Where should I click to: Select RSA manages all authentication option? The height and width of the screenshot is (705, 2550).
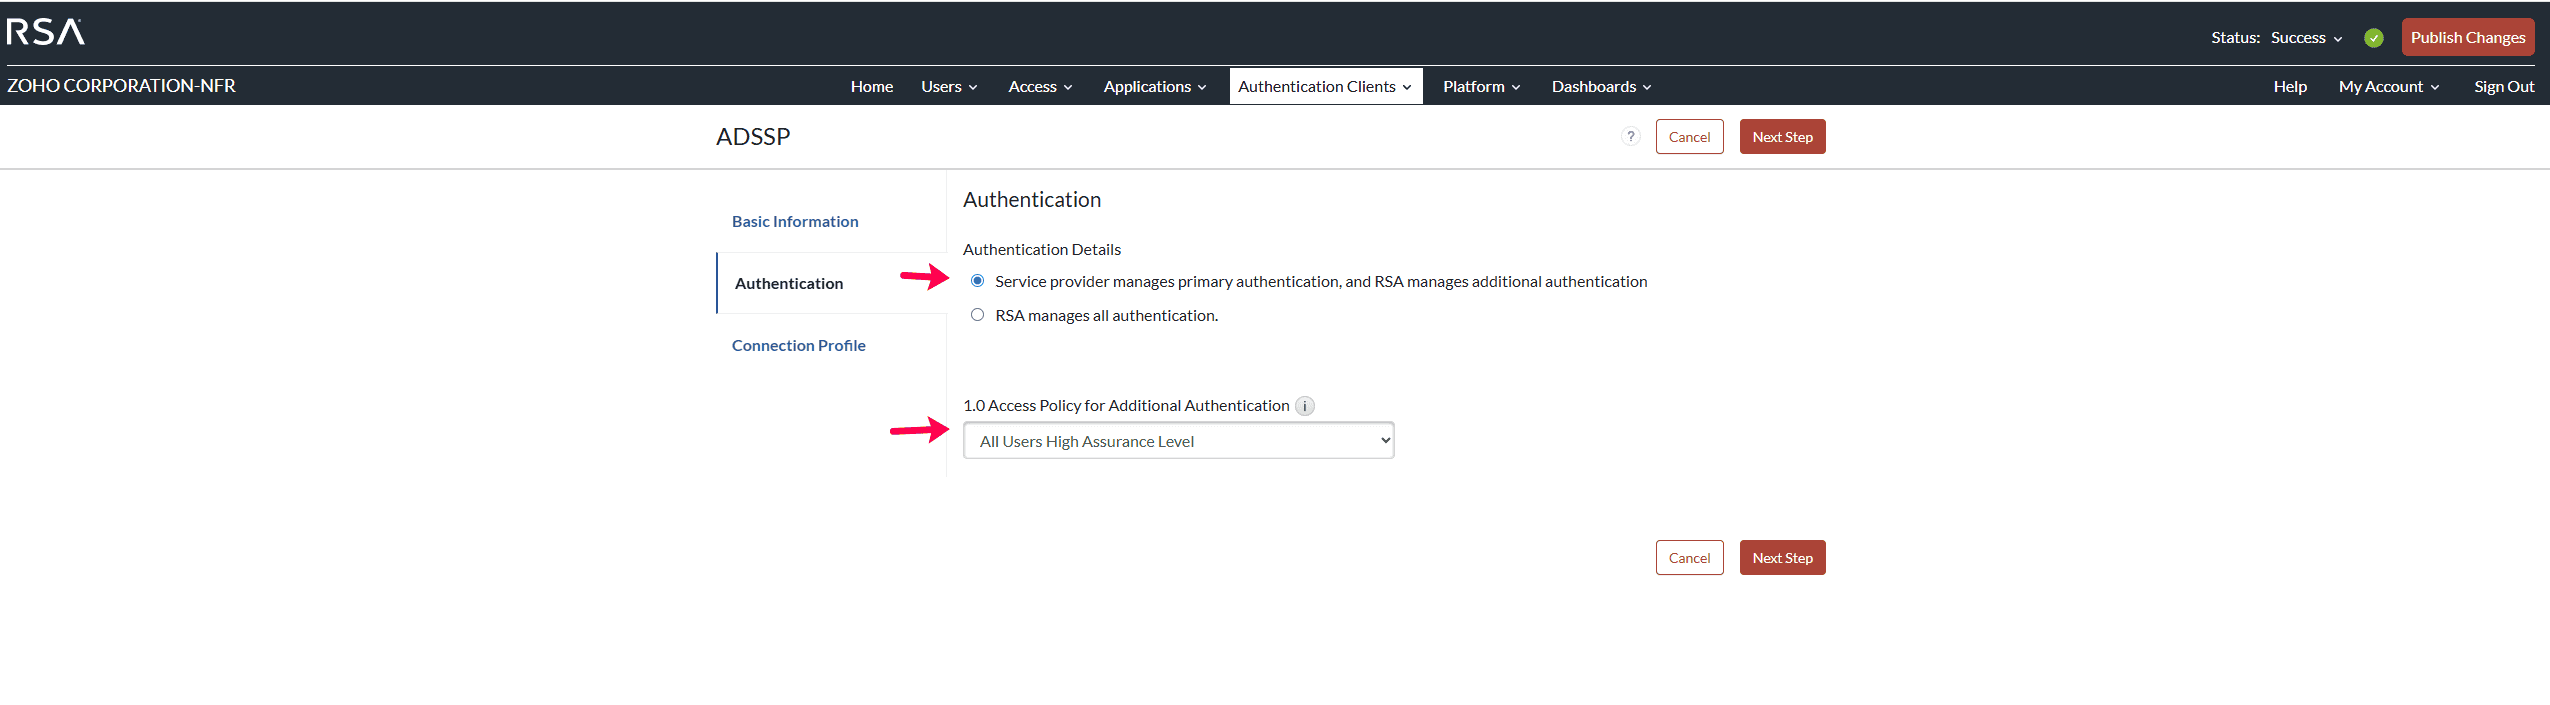(977, 315)
